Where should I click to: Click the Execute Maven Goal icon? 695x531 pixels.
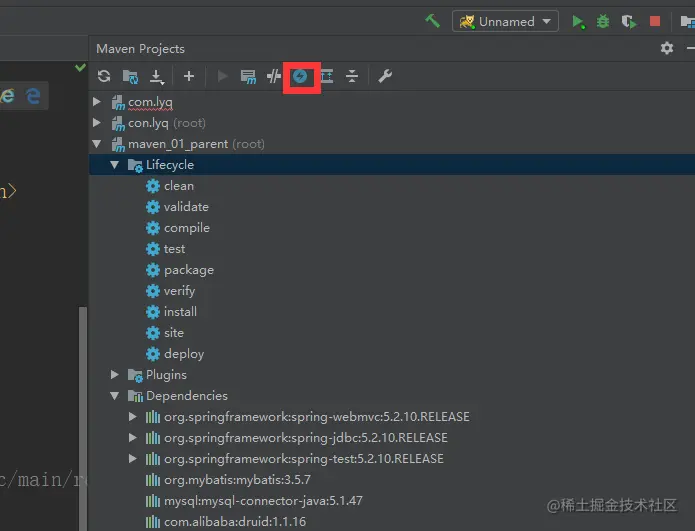tap(248, 77)
